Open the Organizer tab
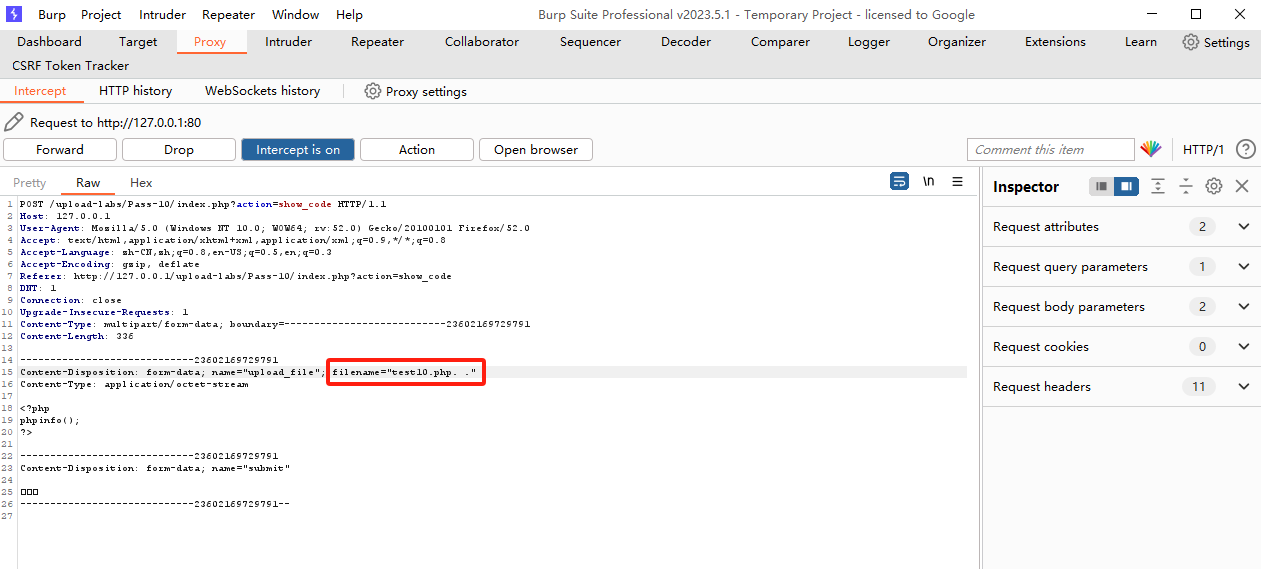 957,42
